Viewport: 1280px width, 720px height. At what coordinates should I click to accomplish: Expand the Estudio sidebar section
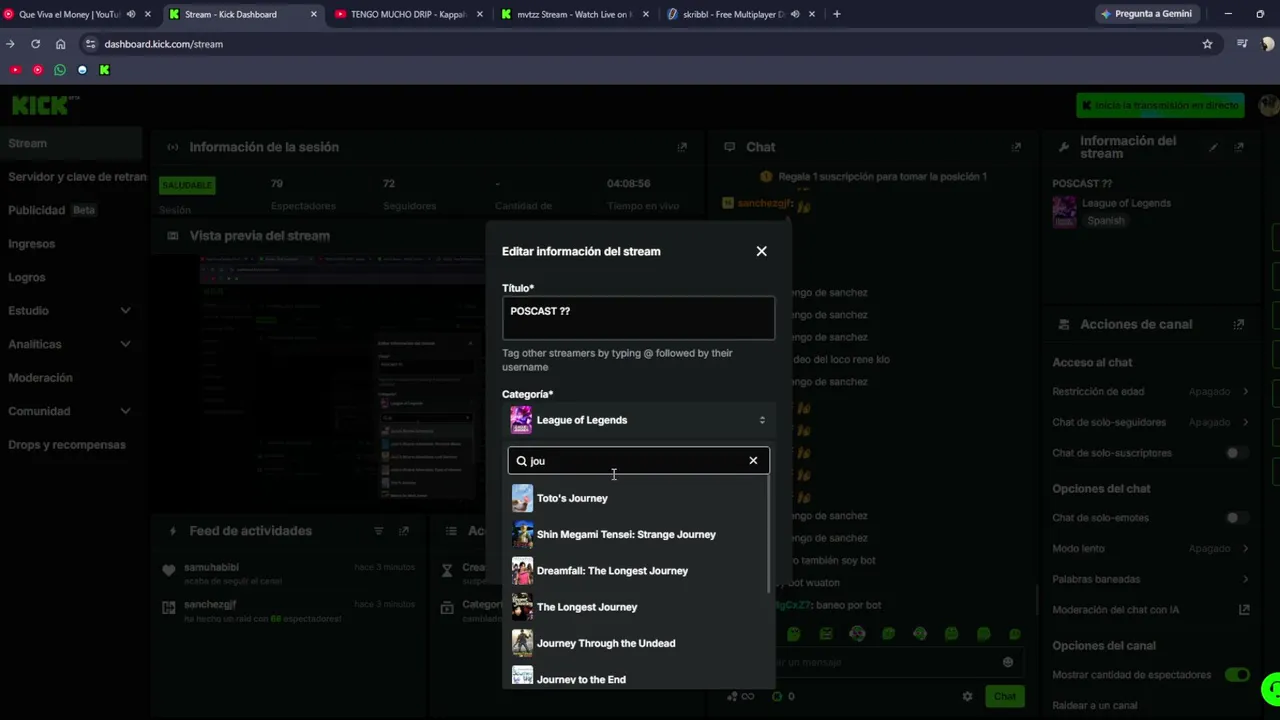coord(69,311)
